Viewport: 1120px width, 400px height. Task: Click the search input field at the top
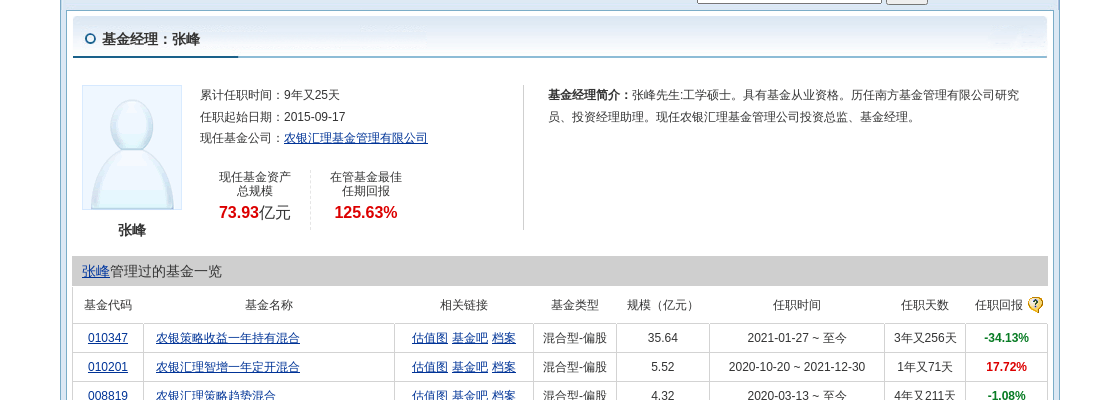[789, 1]
